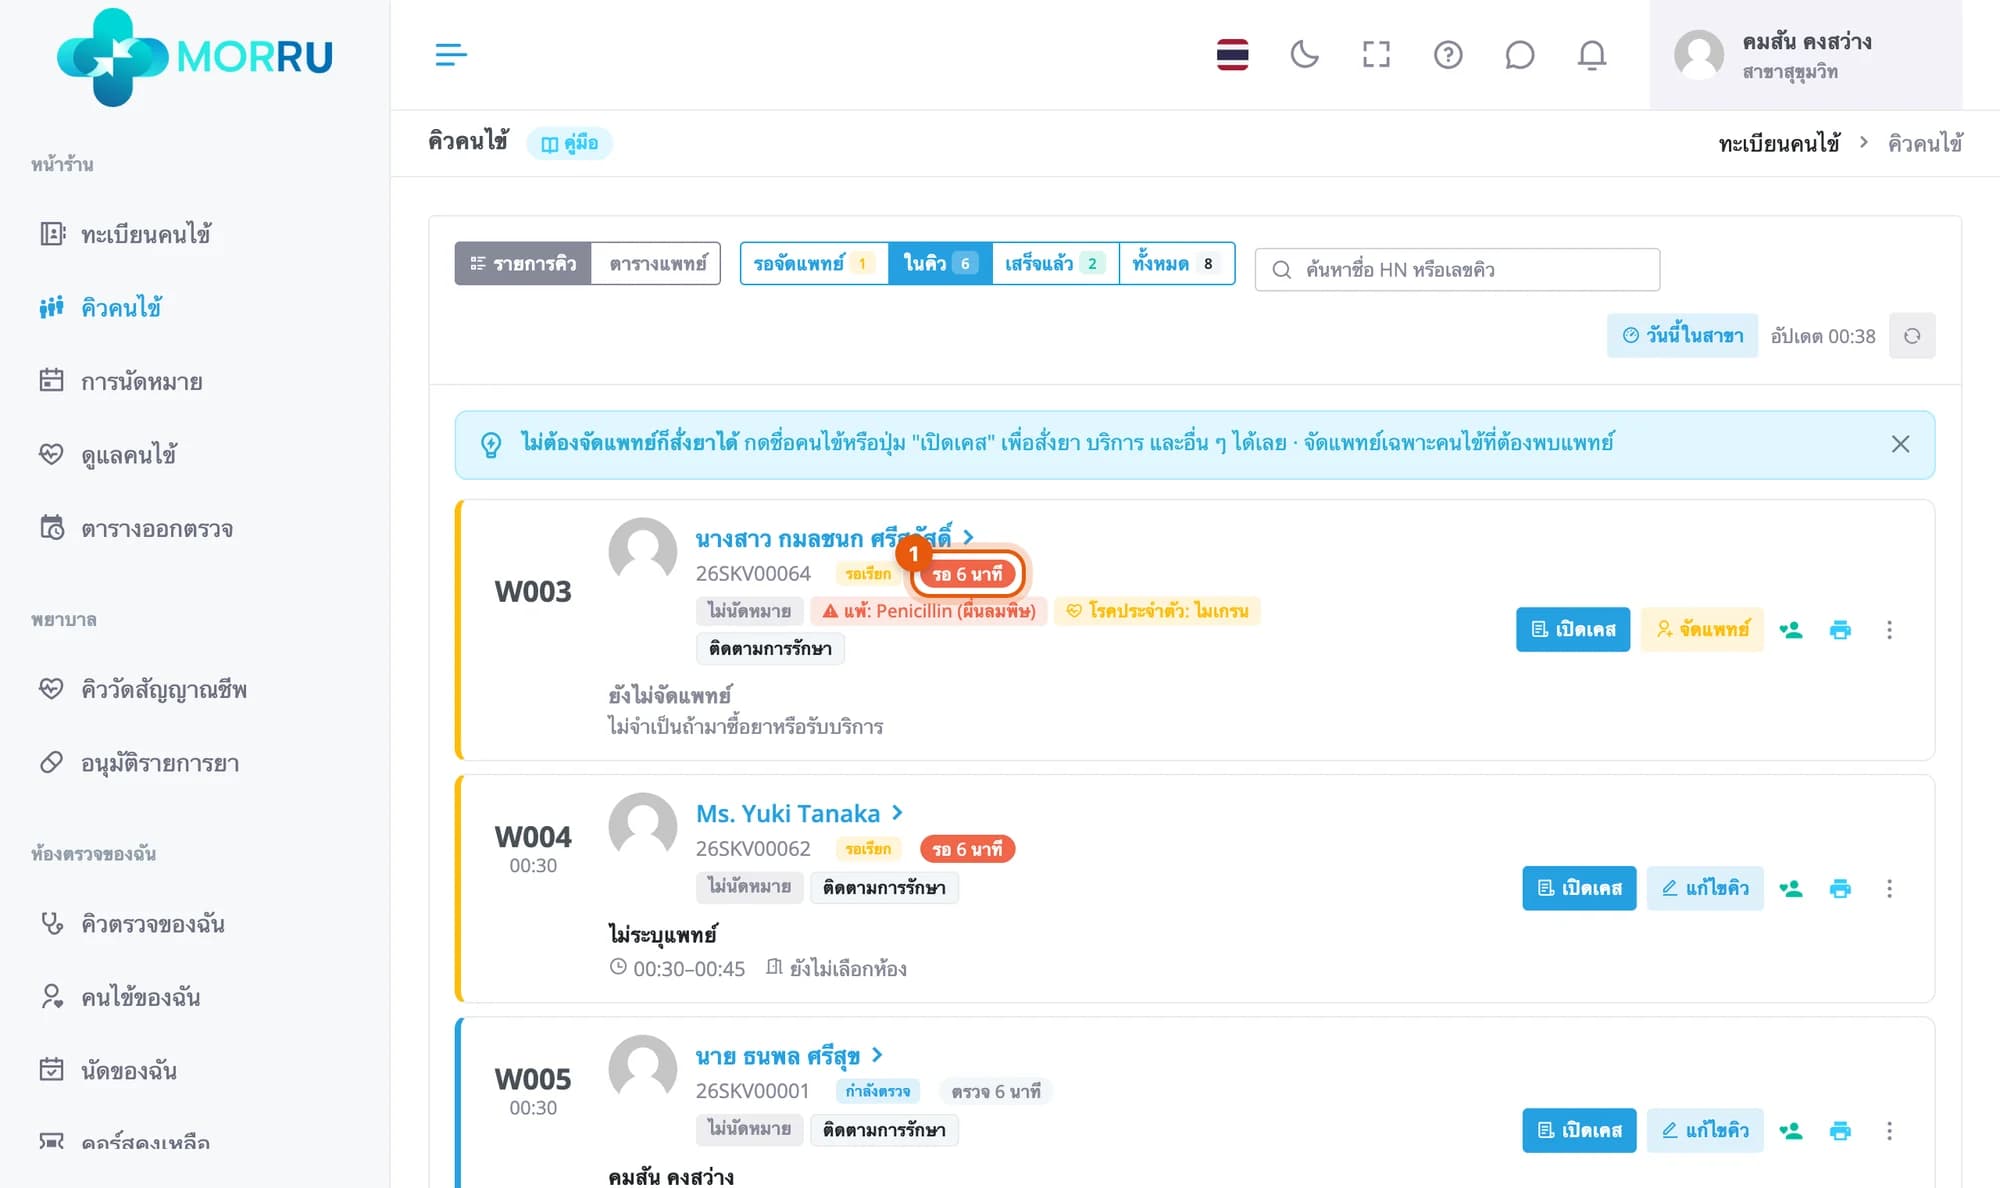Click จัดแพทย์ button for W003

click(1702, 630)
